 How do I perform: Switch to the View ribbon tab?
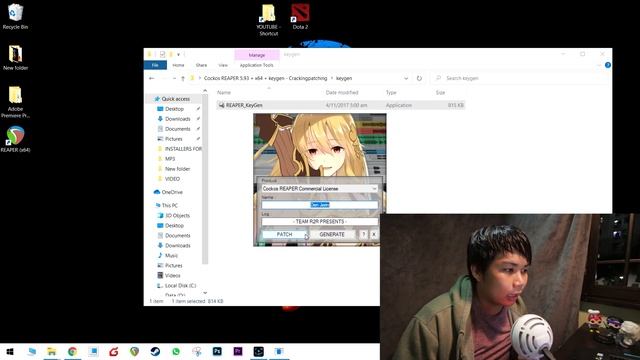[223, 65]
